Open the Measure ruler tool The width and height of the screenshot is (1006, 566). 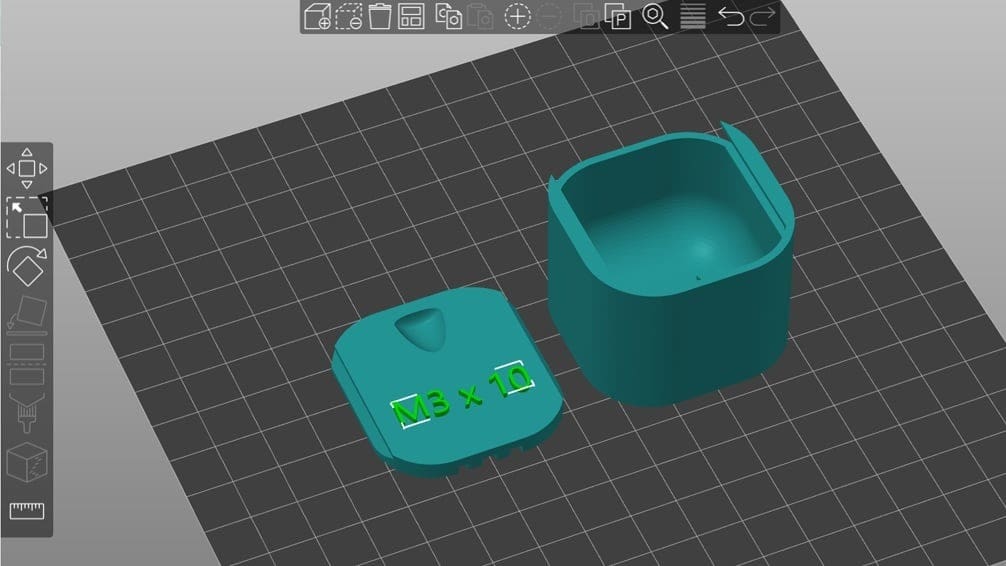27,511
